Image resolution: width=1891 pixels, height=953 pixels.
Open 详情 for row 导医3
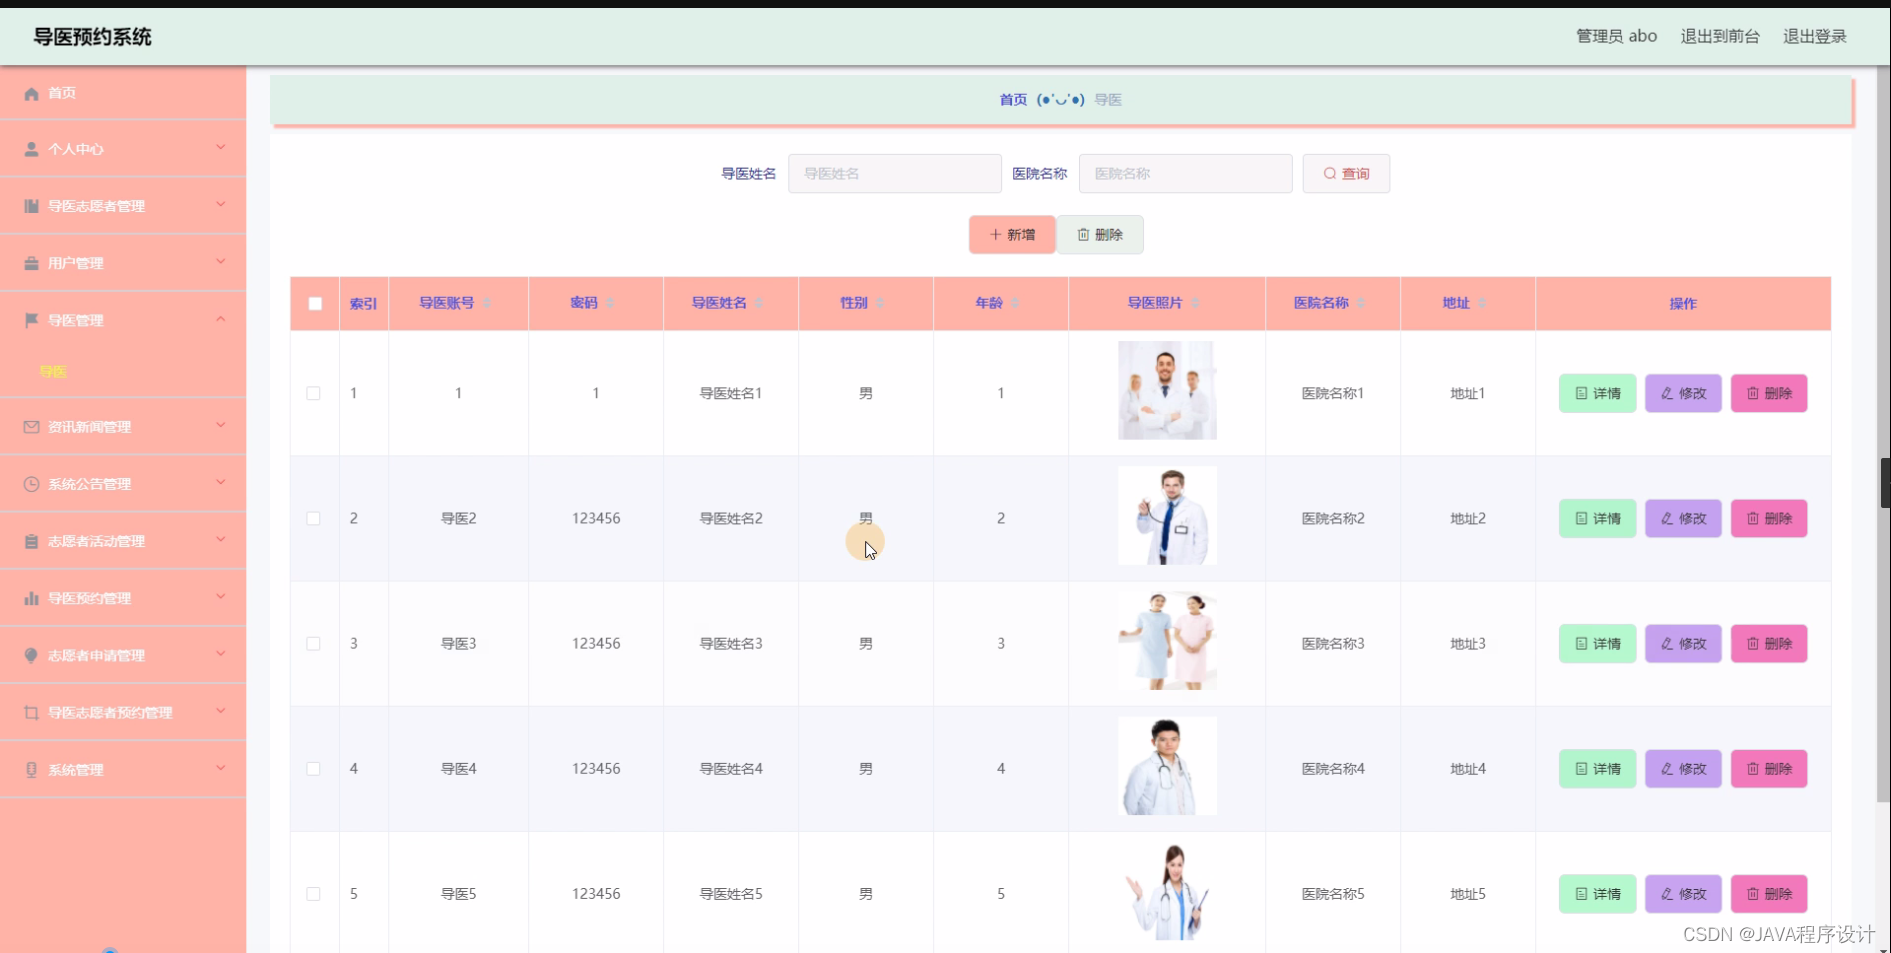pyautogui.click(x=1597, y=643)
